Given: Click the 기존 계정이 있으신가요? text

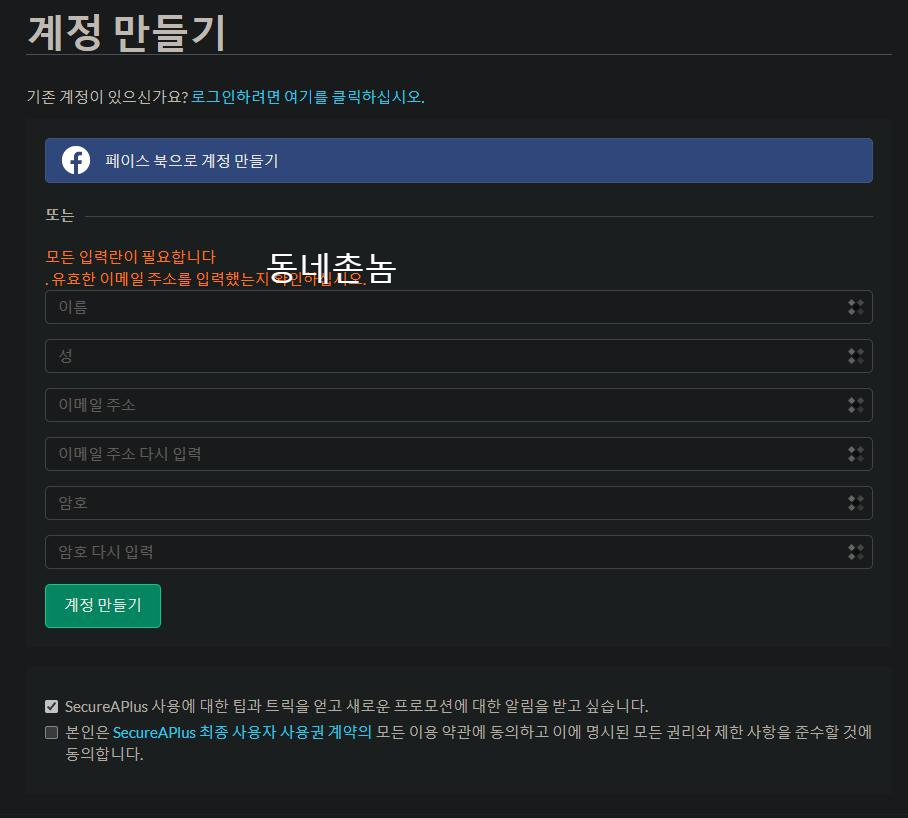Looking at the screenshot, I should (x=108, y=97).
